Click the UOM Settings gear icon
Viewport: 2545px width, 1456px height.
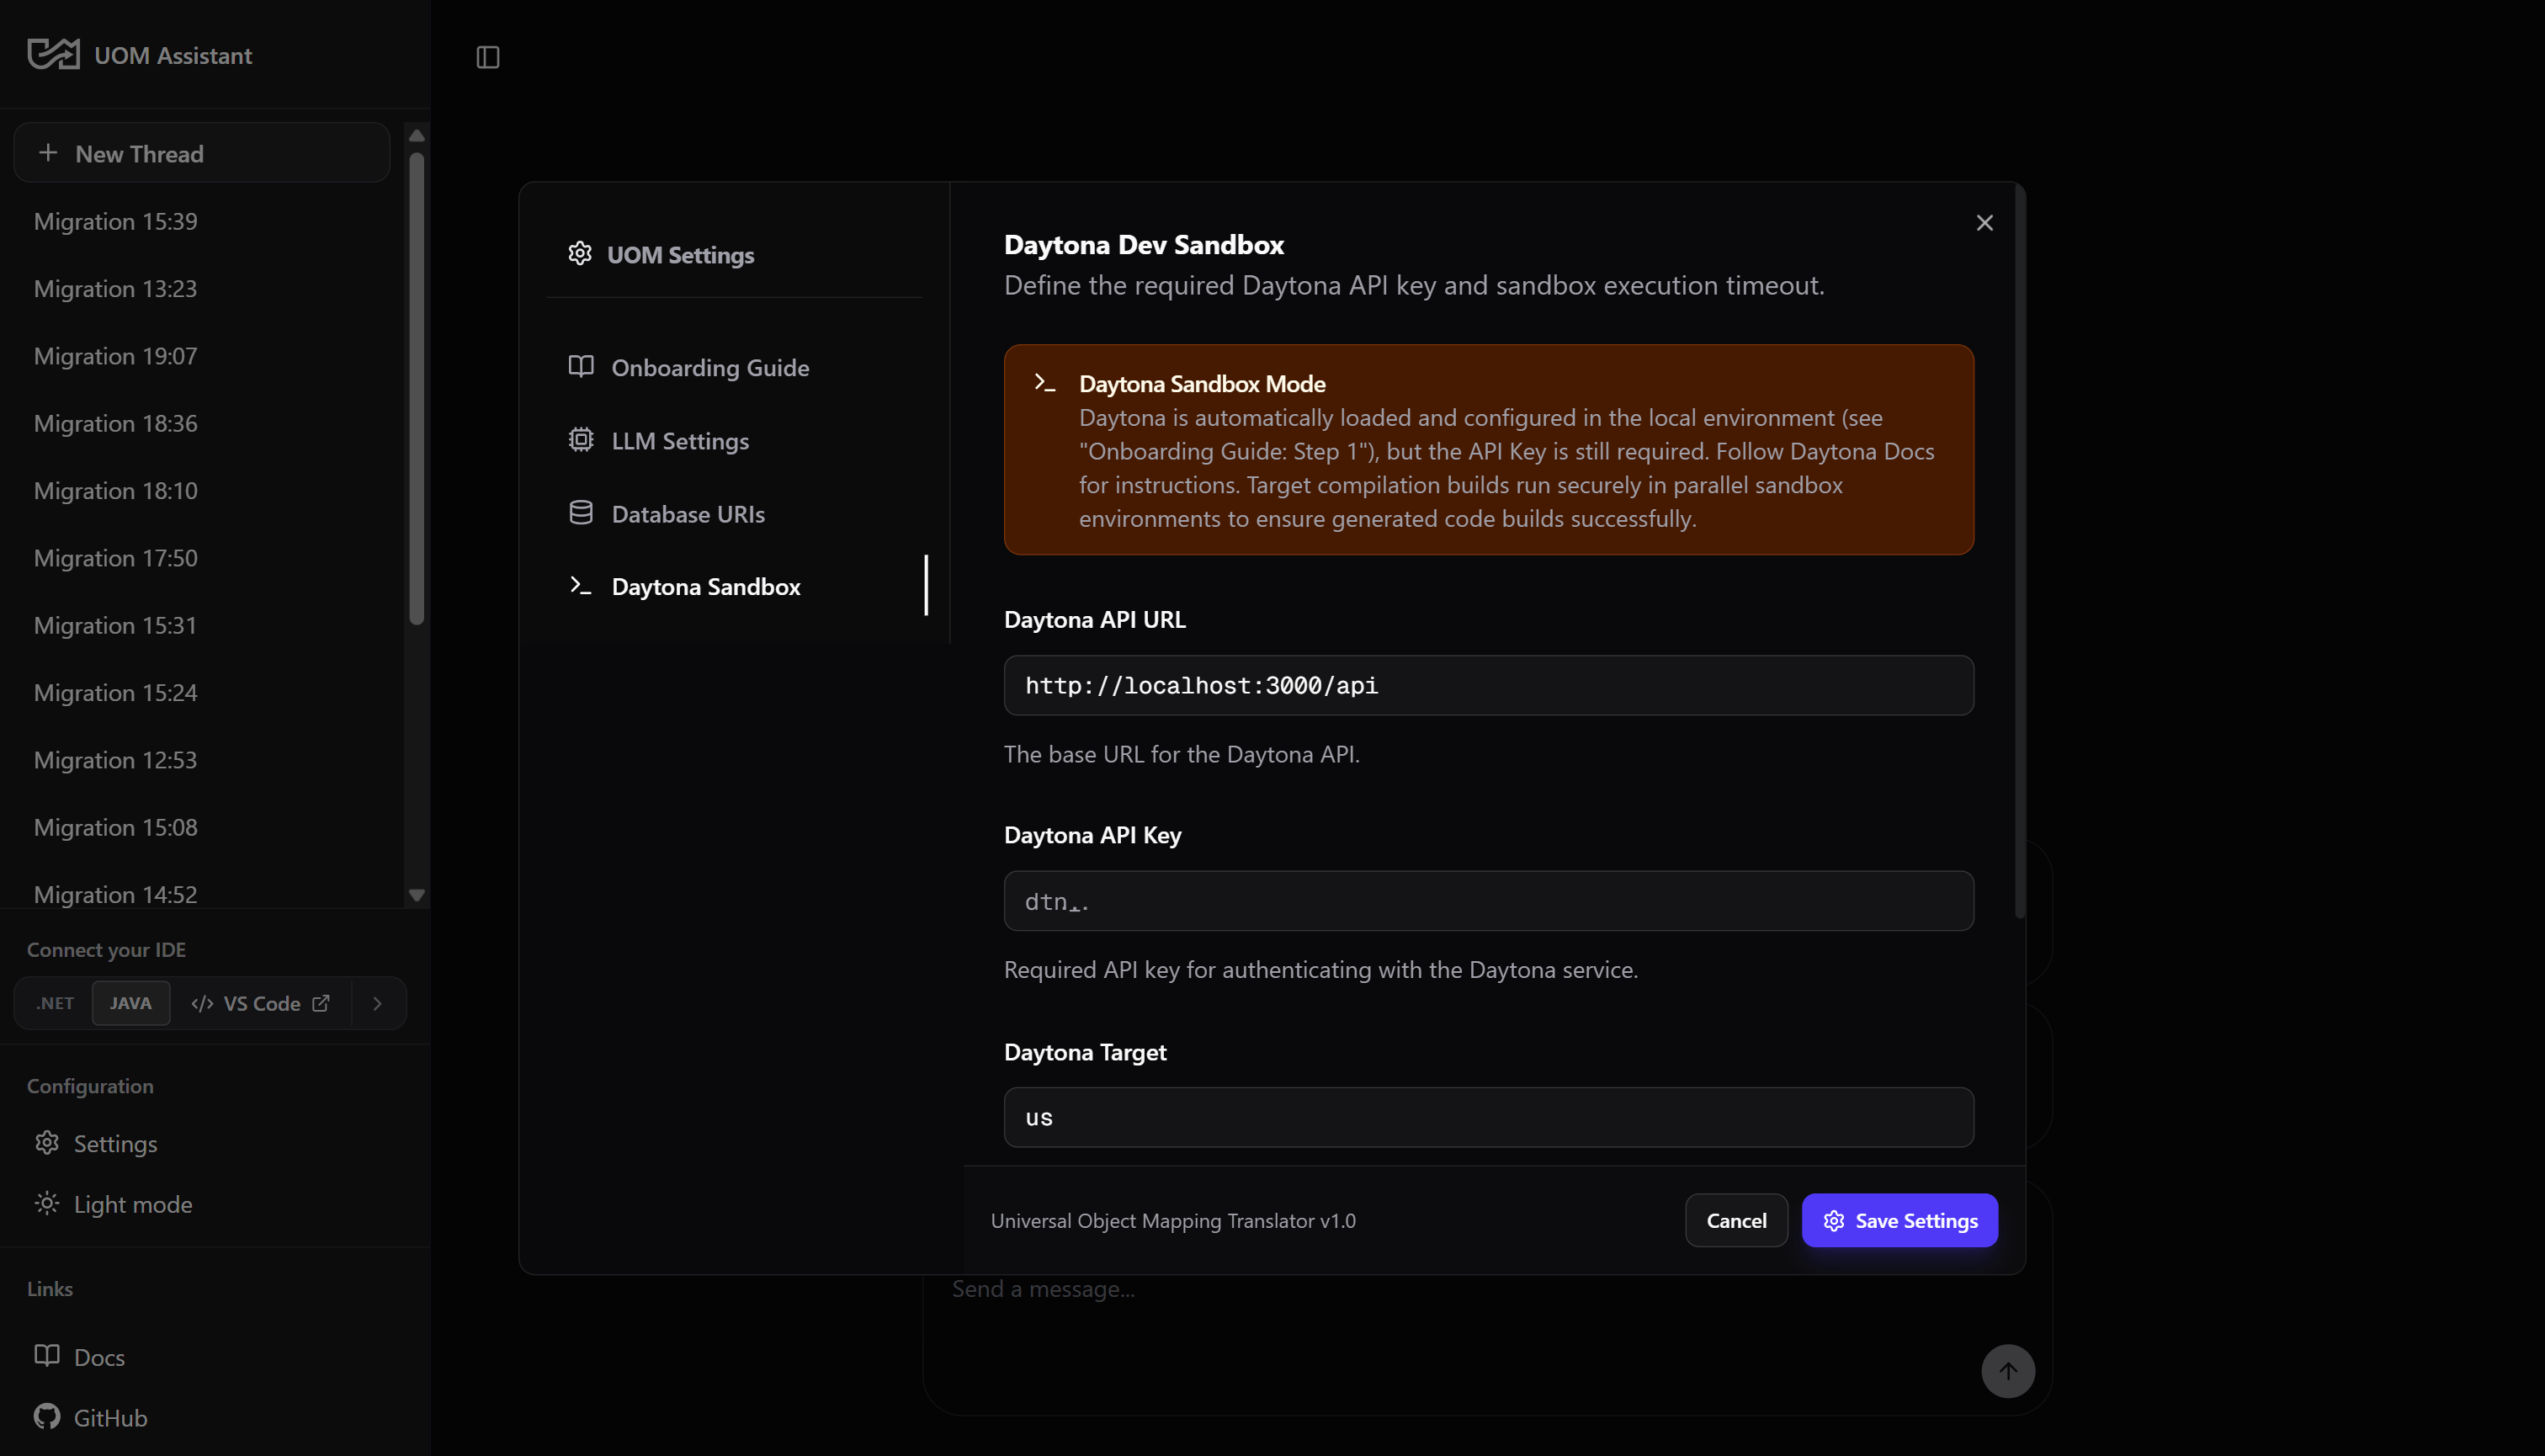coord(580,254)
